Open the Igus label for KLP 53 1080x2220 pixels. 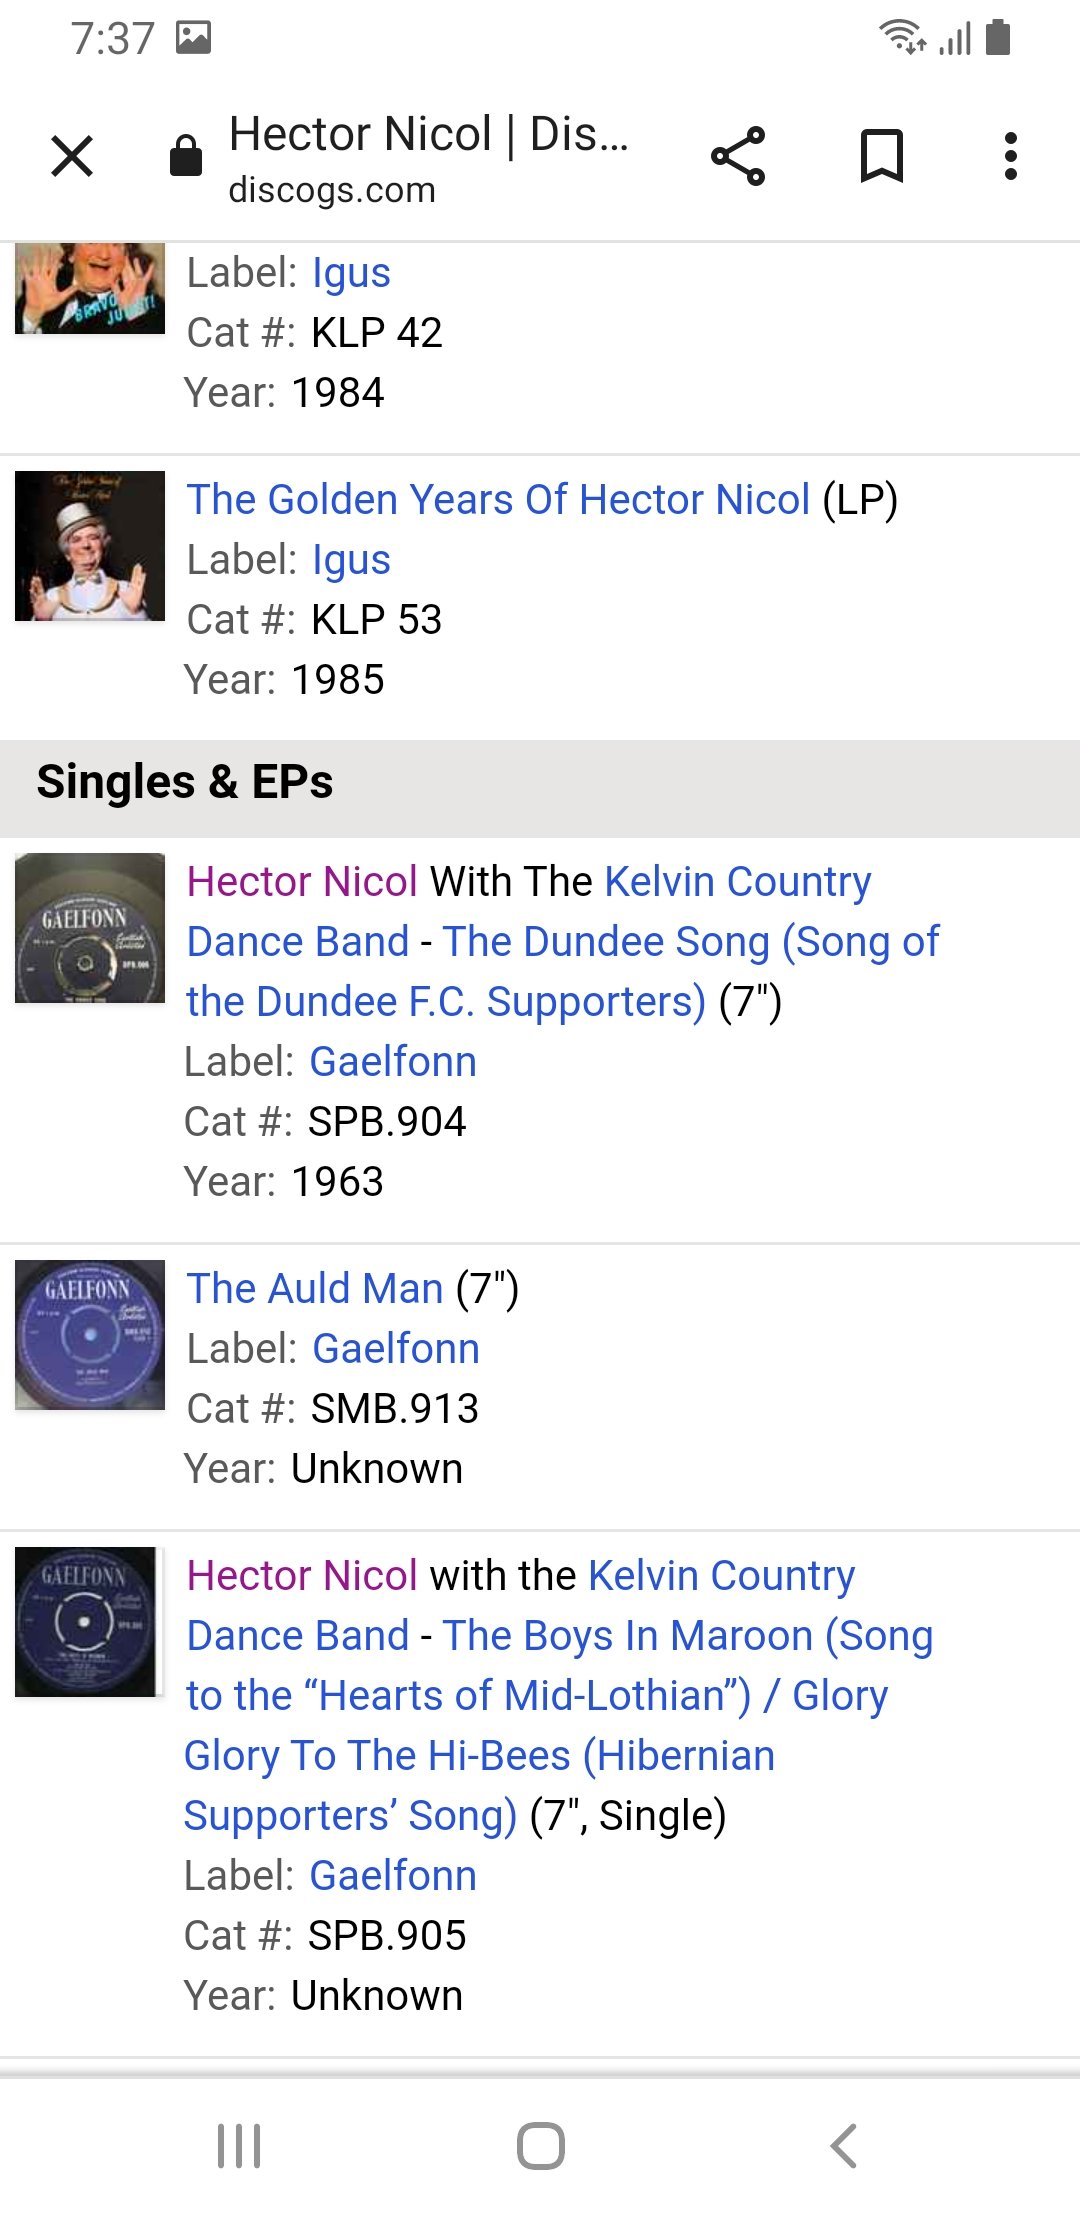pos(351,560)
